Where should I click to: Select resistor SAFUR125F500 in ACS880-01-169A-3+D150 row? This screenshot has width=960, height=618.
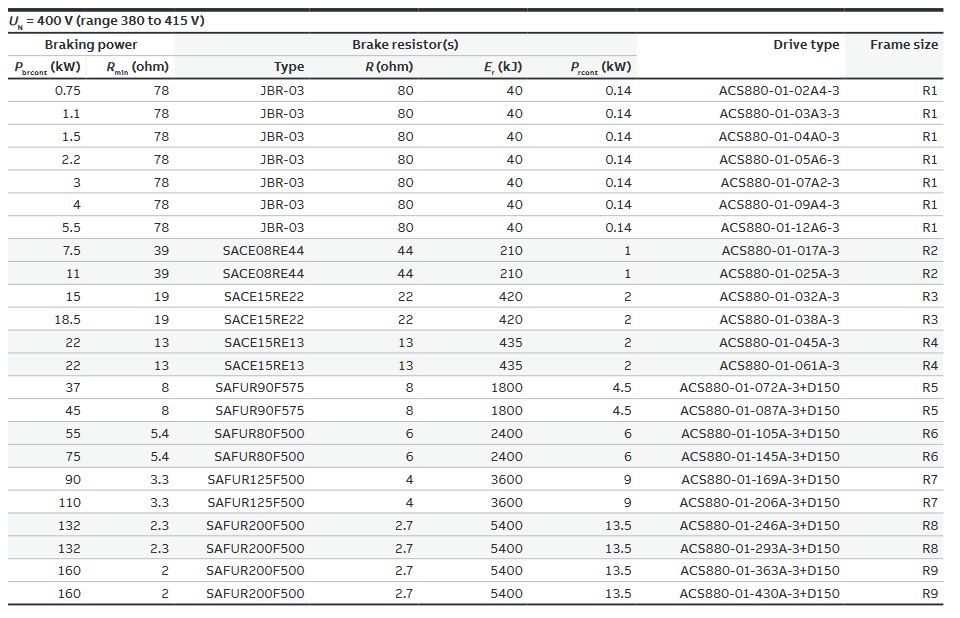coord(256,480)
